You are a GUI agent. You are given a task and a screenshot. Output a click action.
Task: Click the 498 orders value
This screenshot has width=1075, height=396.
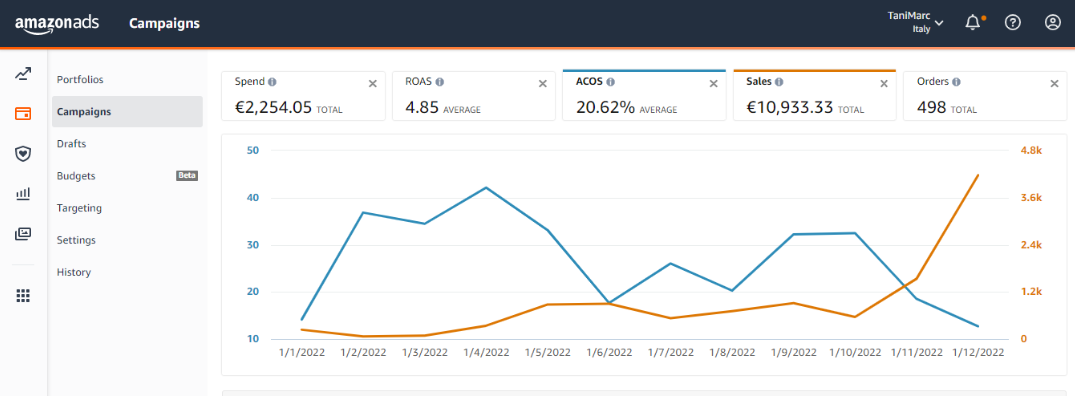(x=931, y=107)
